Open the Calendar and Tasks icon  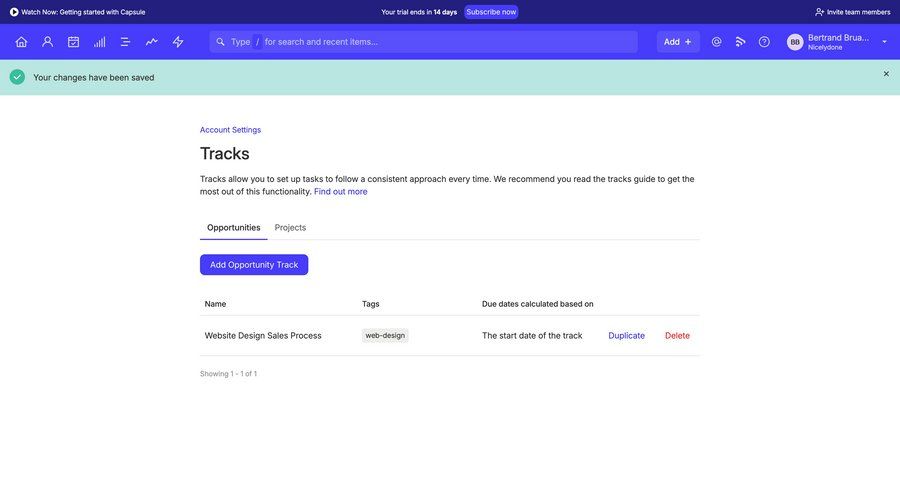(73, 42)
